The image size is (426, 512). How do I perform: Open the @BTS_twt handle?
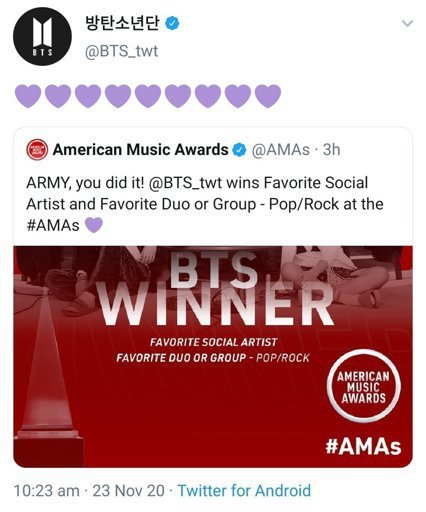121,51
